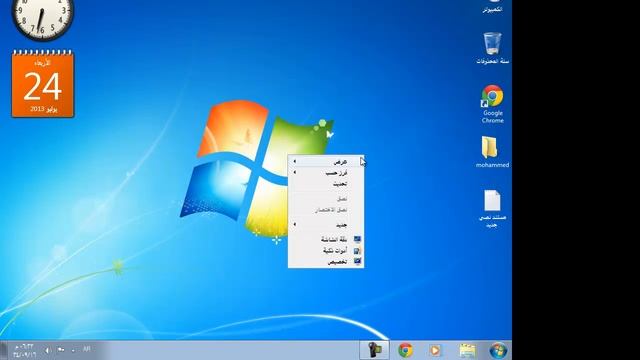
Task: Click the arrow beside فرز حسب
Action: pos(295,173)
